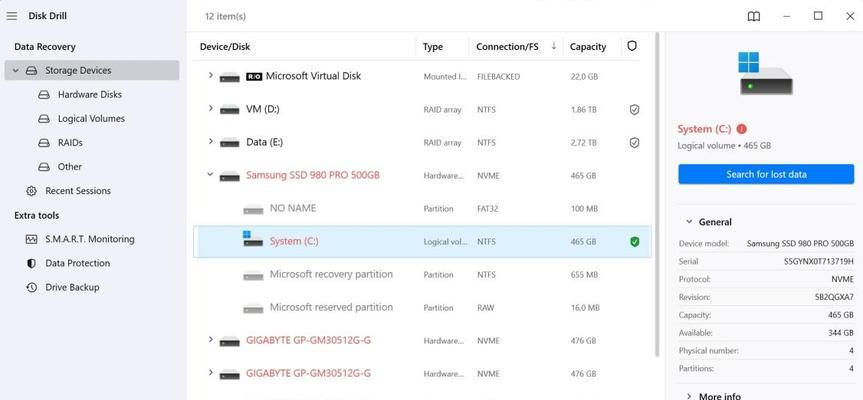This screenshot has height=400, width=863.
Task: Click the 2,72 TB capacity cell
Action: pyautogui.click(x=583, y=143)
